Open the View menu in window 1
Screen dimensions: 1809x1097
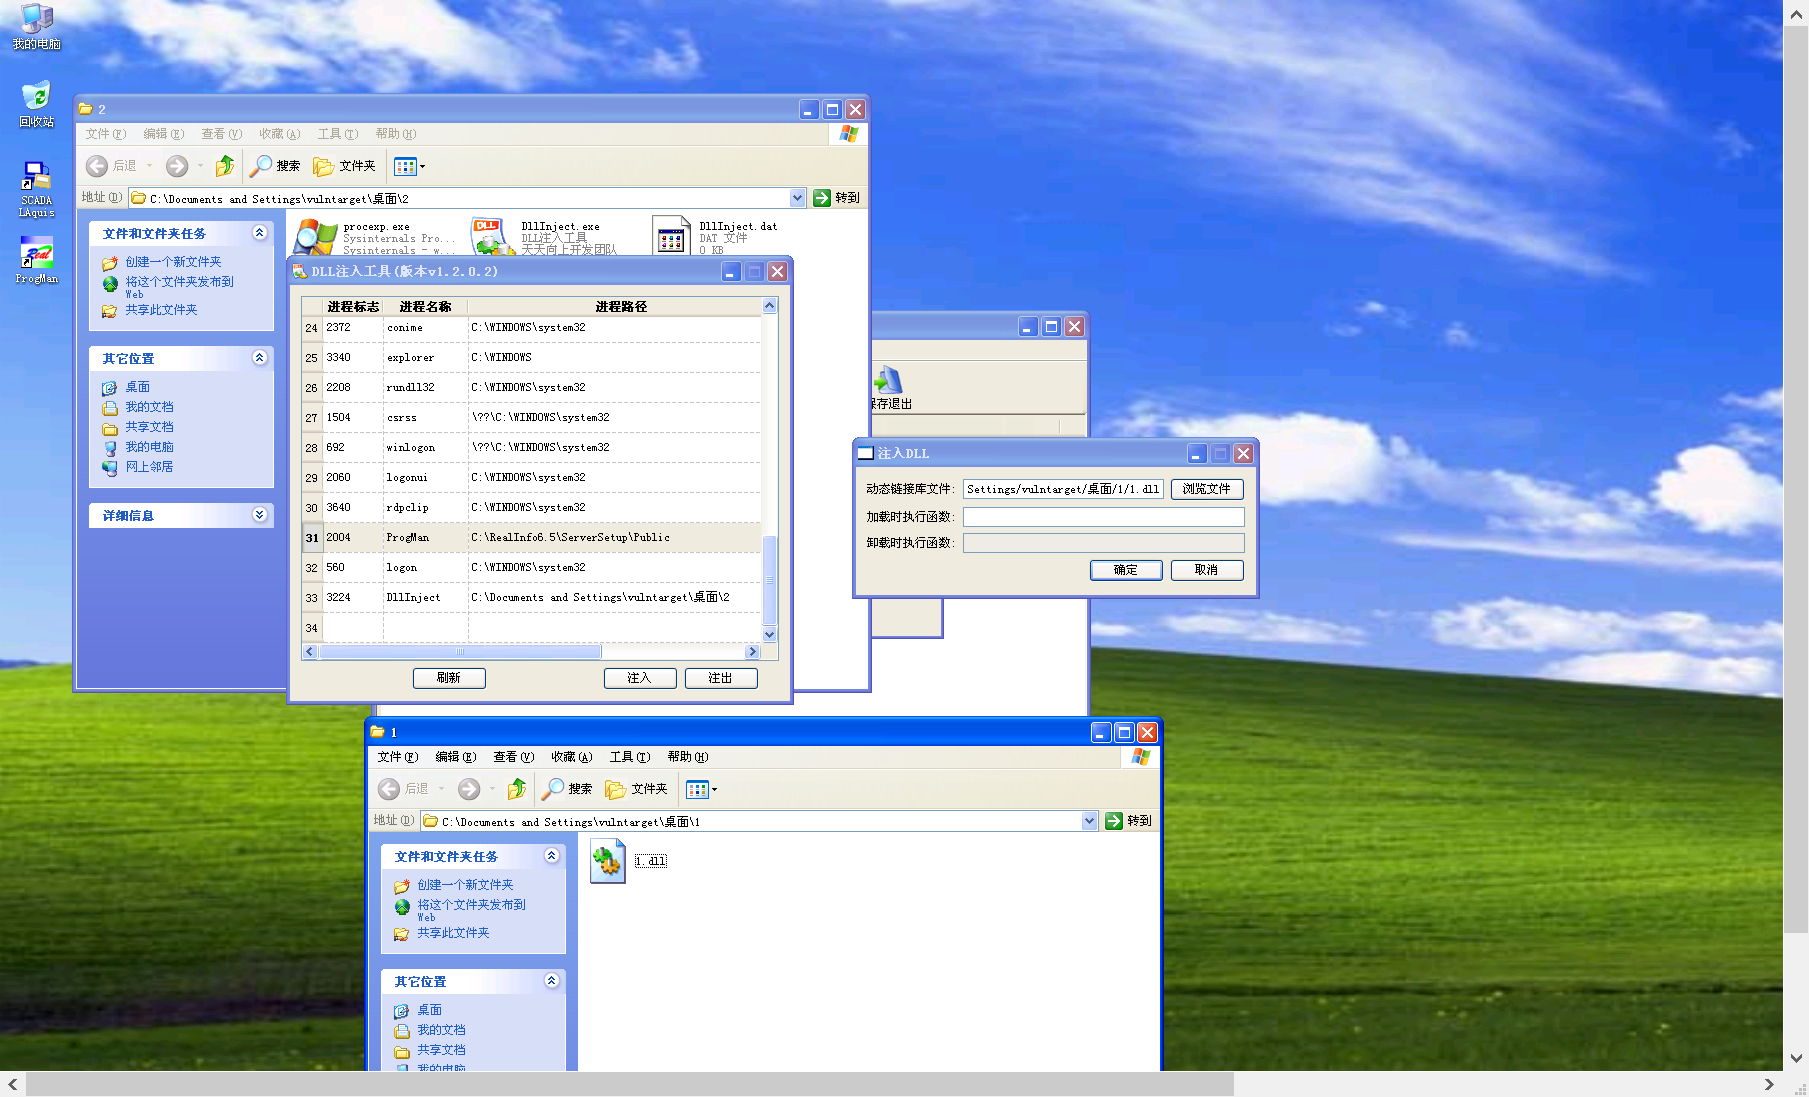[513, 757]
